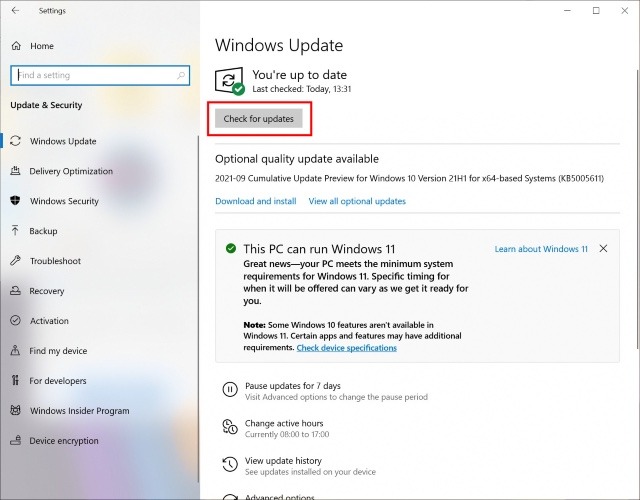Open the Recovery settings page

[x=47, y=291]
